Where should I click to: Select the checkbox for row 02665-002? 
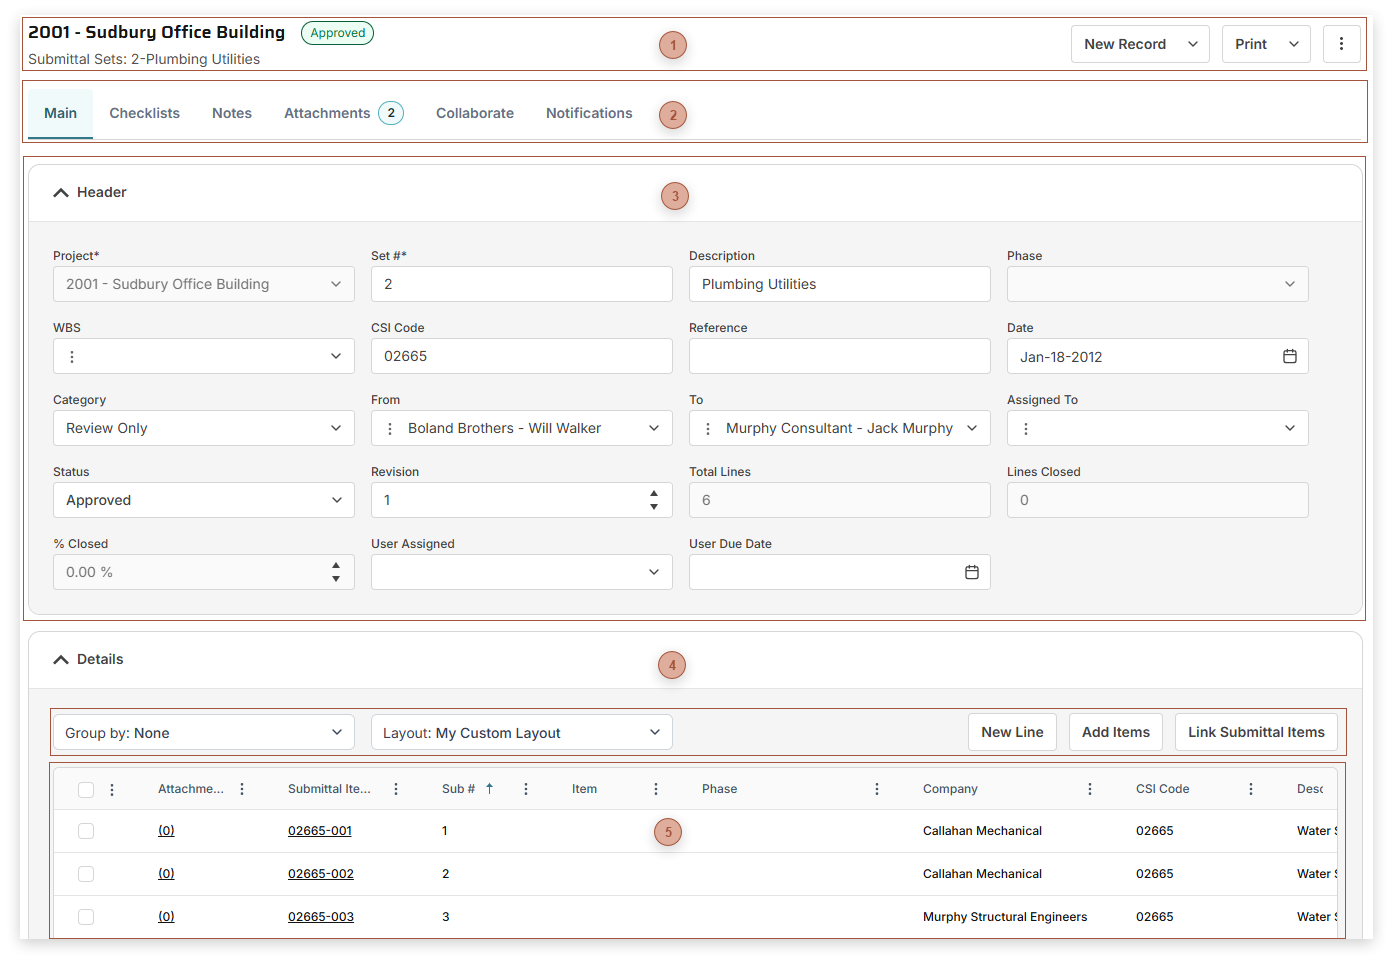86,874
